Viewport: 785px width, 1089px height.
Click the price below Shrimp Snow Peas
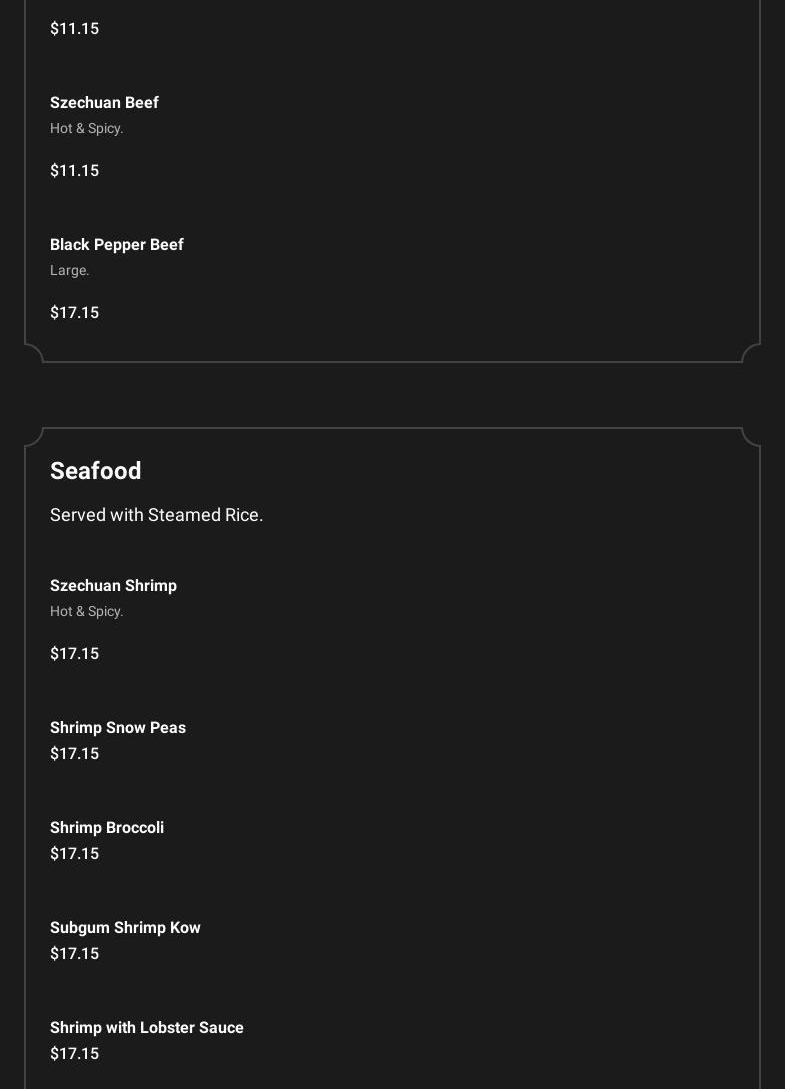point(74,753)
